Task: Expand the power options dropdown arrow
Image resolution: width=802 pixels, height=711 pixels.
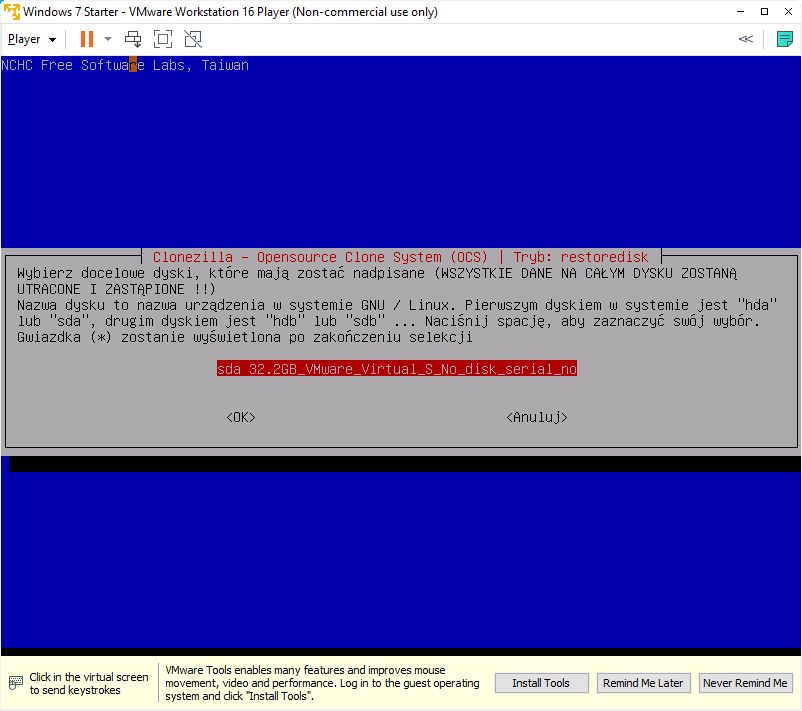Action: [108, 39]
